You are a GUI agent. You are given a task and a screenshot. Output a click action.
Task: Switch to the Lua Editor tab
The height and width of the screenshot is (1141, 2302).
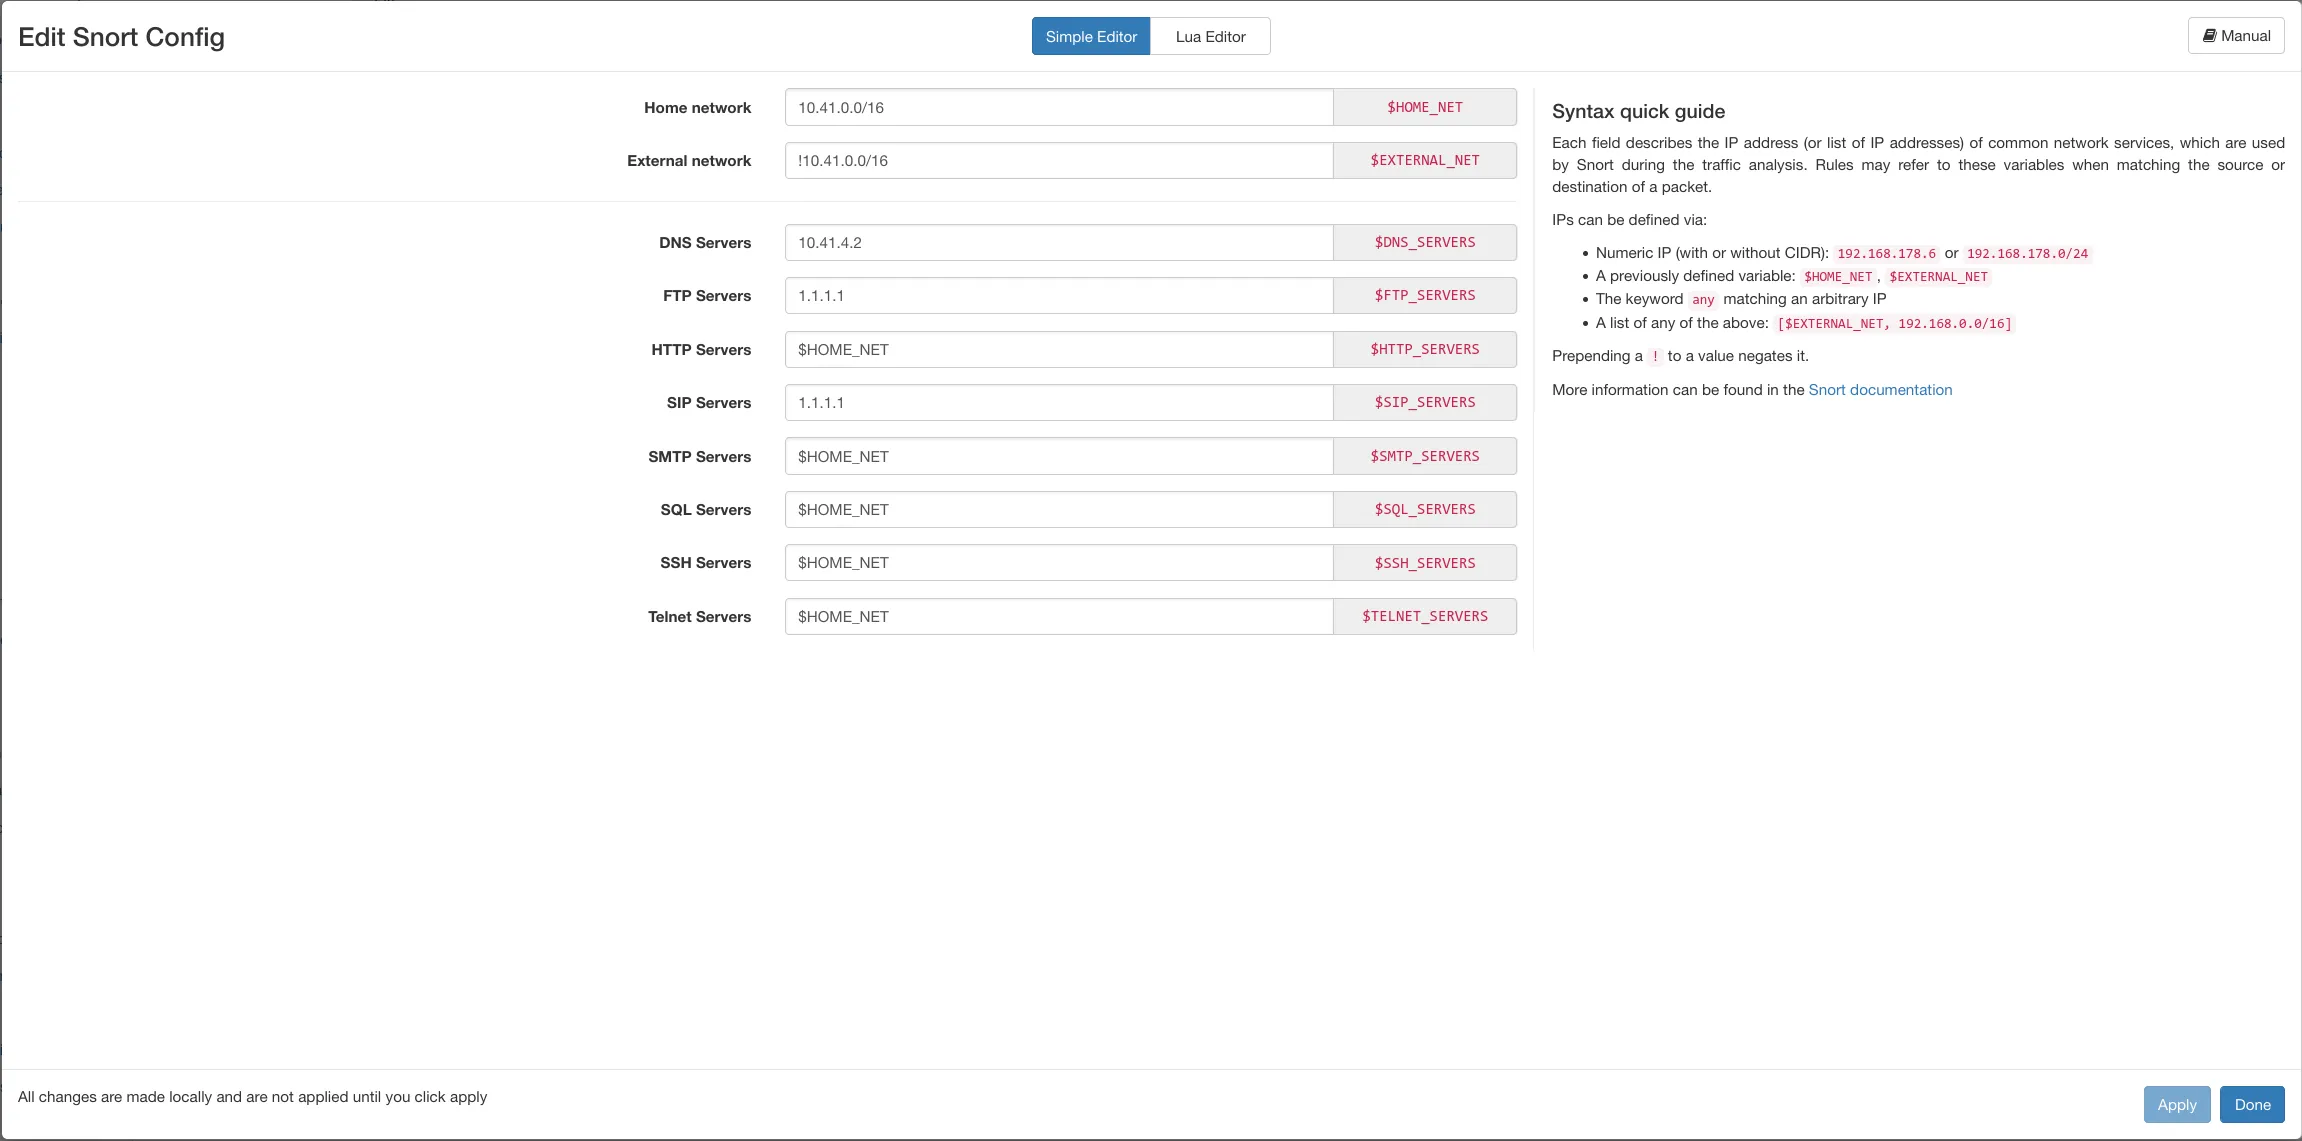pyautogui.click(x=1210, y=37)
